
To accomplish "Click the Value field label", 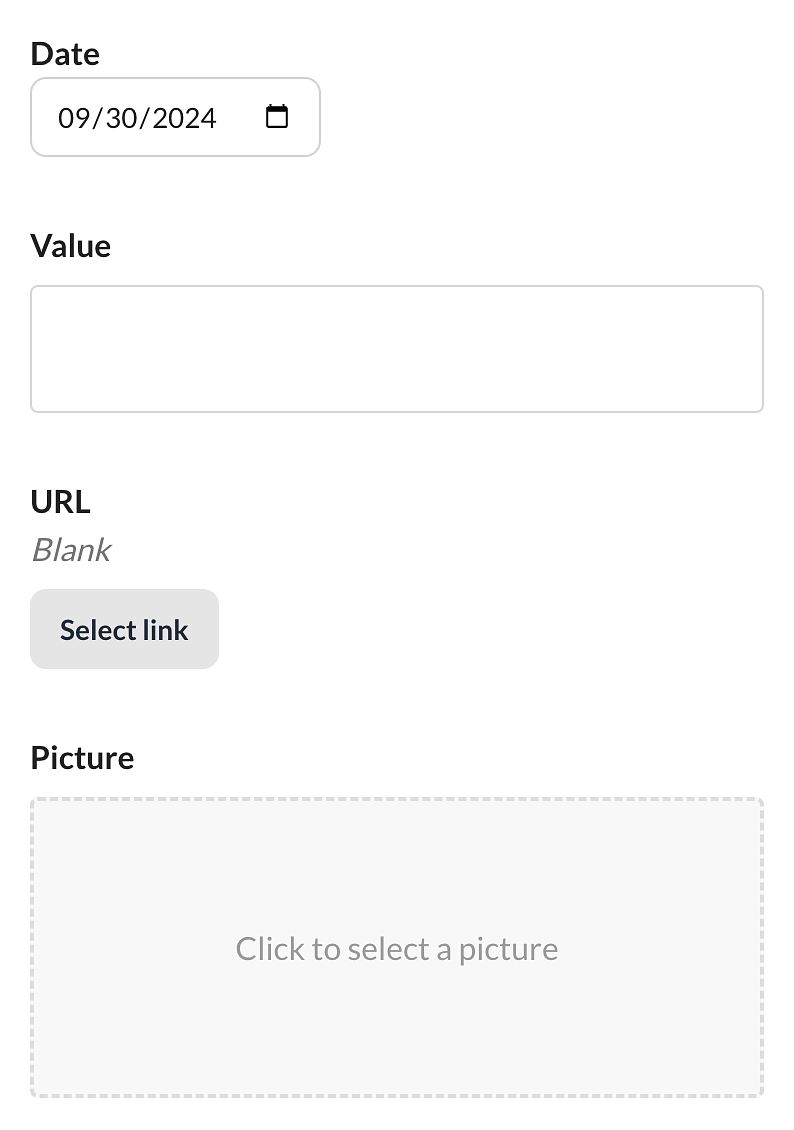I will point(71,246).
